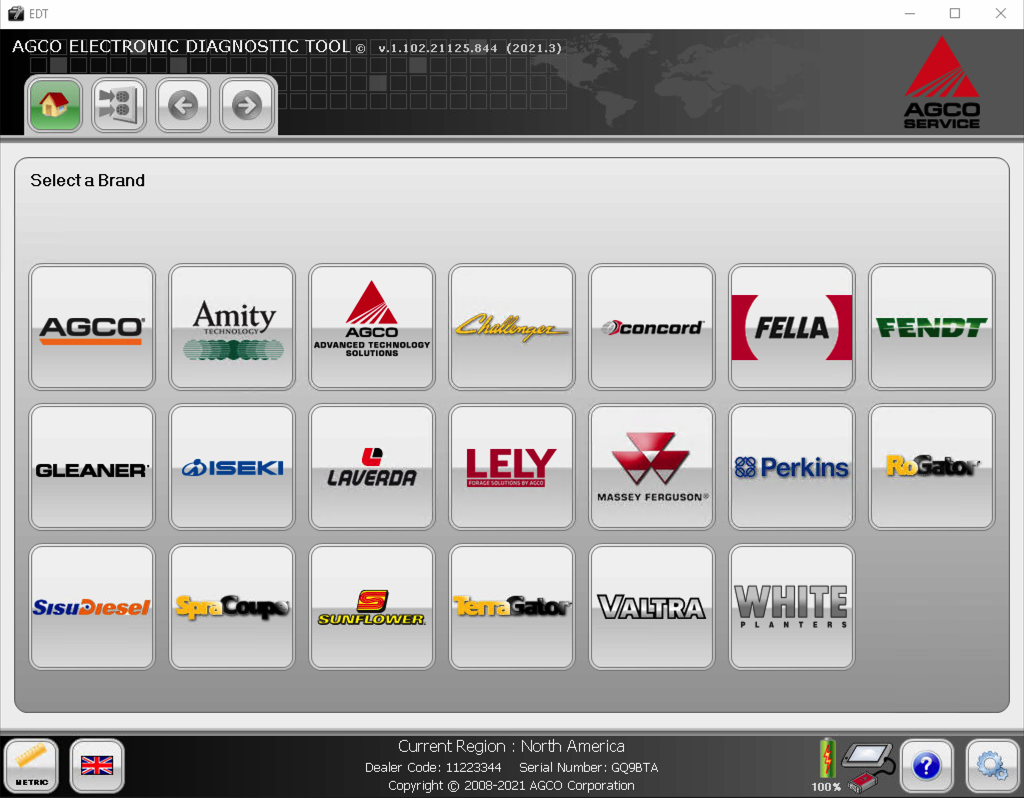This screenshot has width=1024, height=798.
Task: Select the Gleaner brand tile
Action: click(x=92, y=467)
